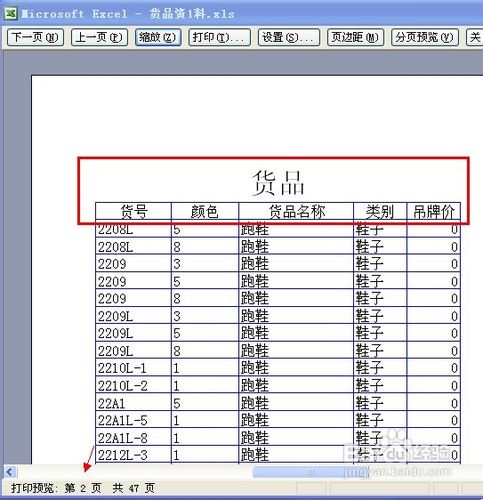Click the horizontal scrollbar thumb
This screenshot has width=483, height=500.
pos(311,472)
